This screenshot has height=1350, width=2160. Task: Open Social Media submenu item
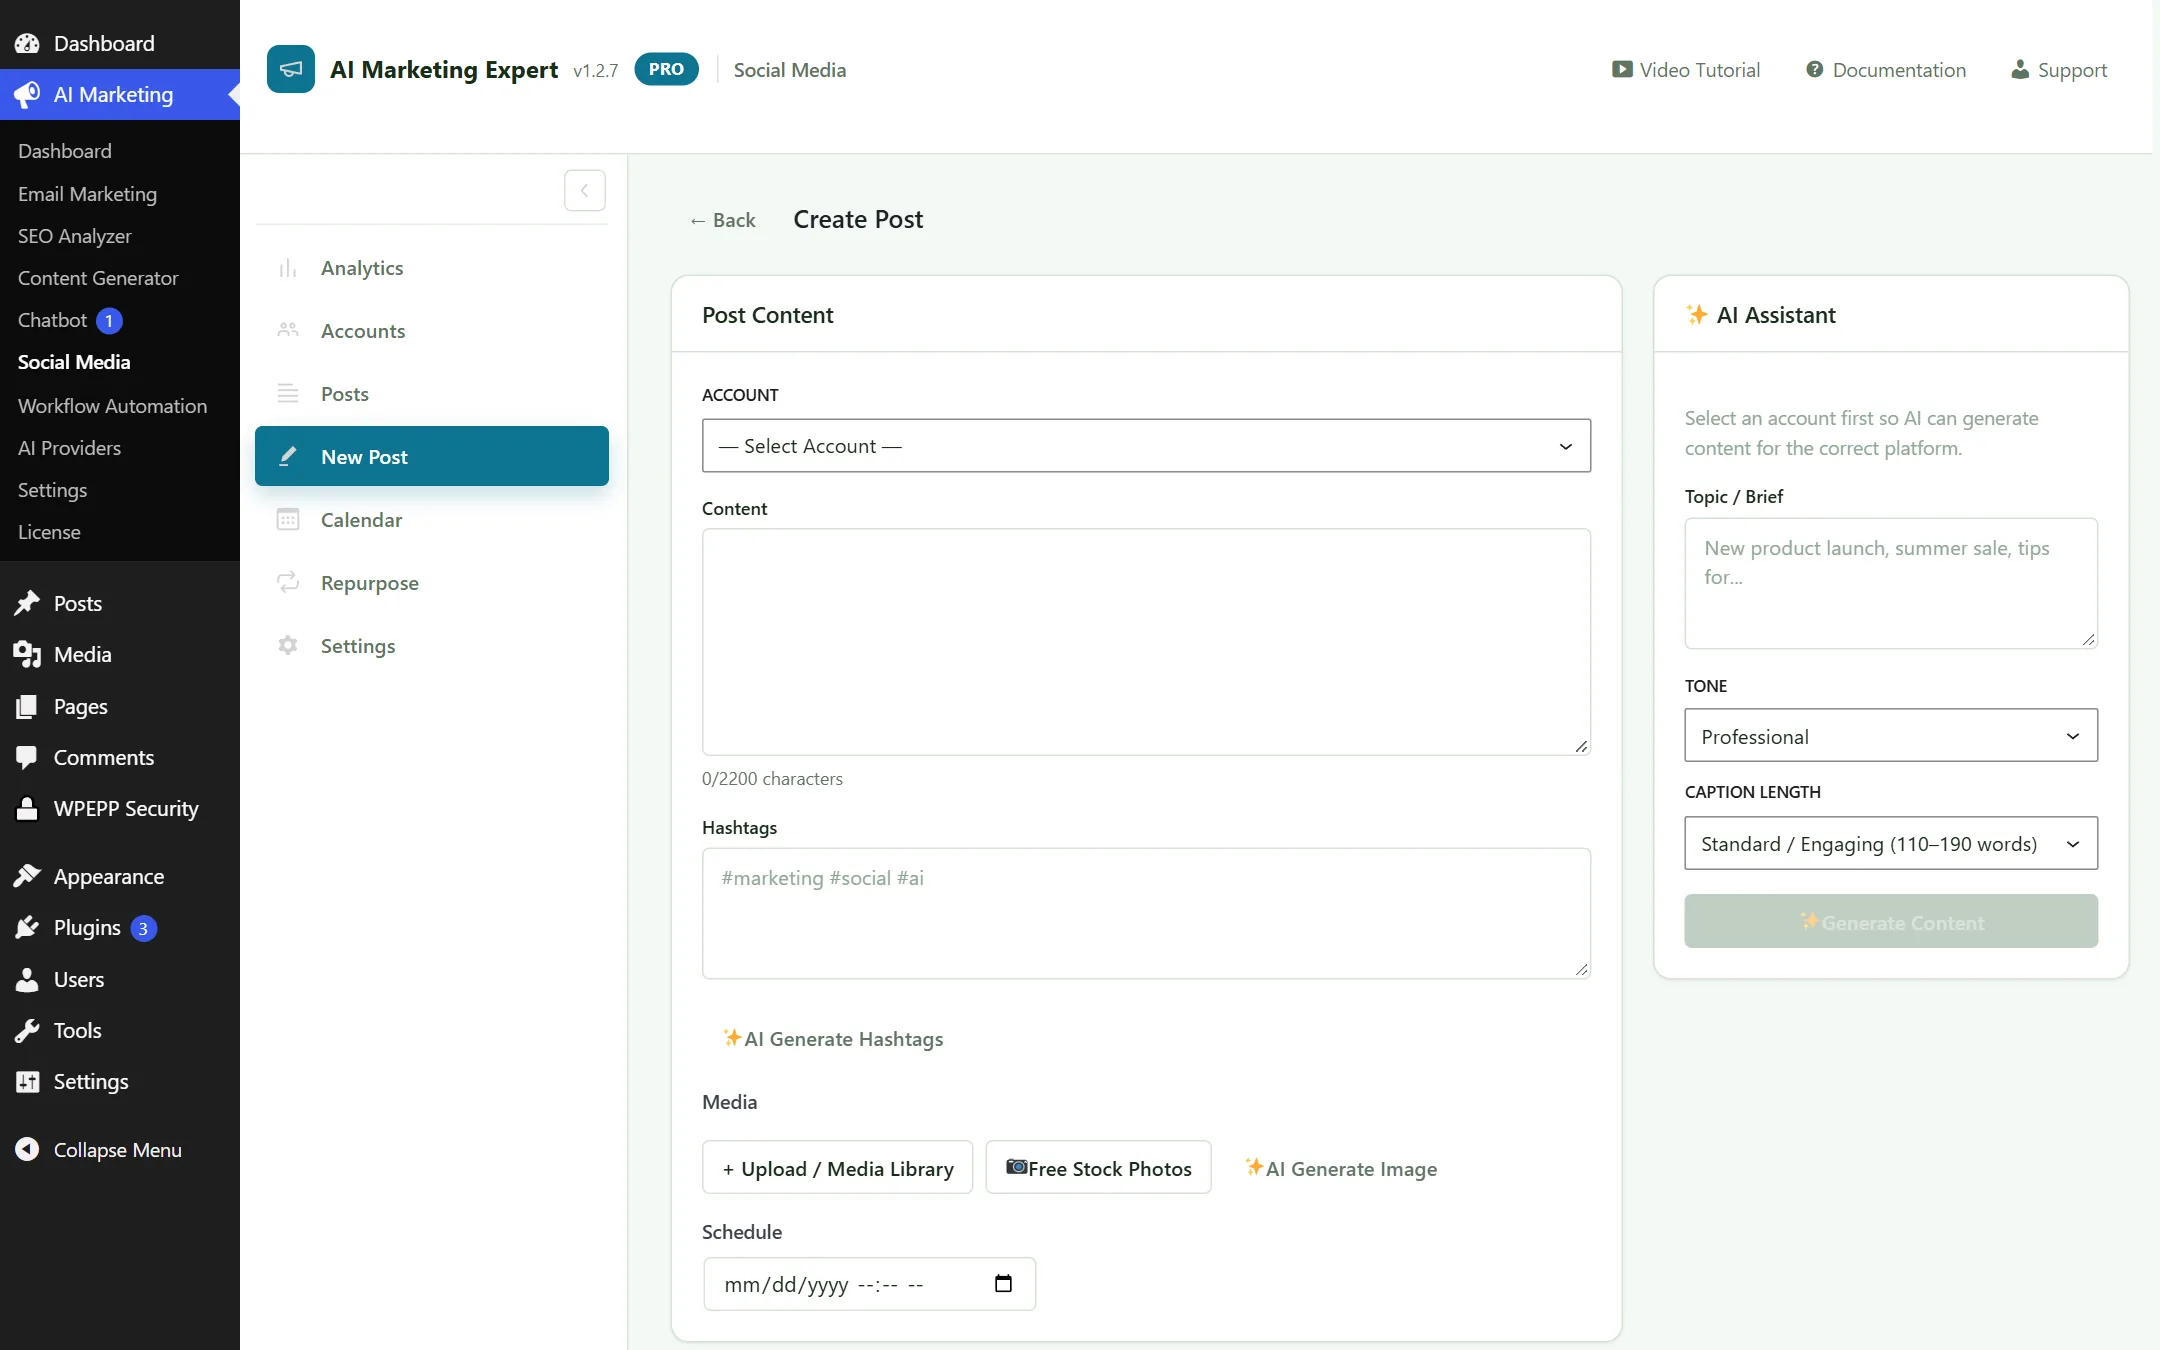[74, 362]
